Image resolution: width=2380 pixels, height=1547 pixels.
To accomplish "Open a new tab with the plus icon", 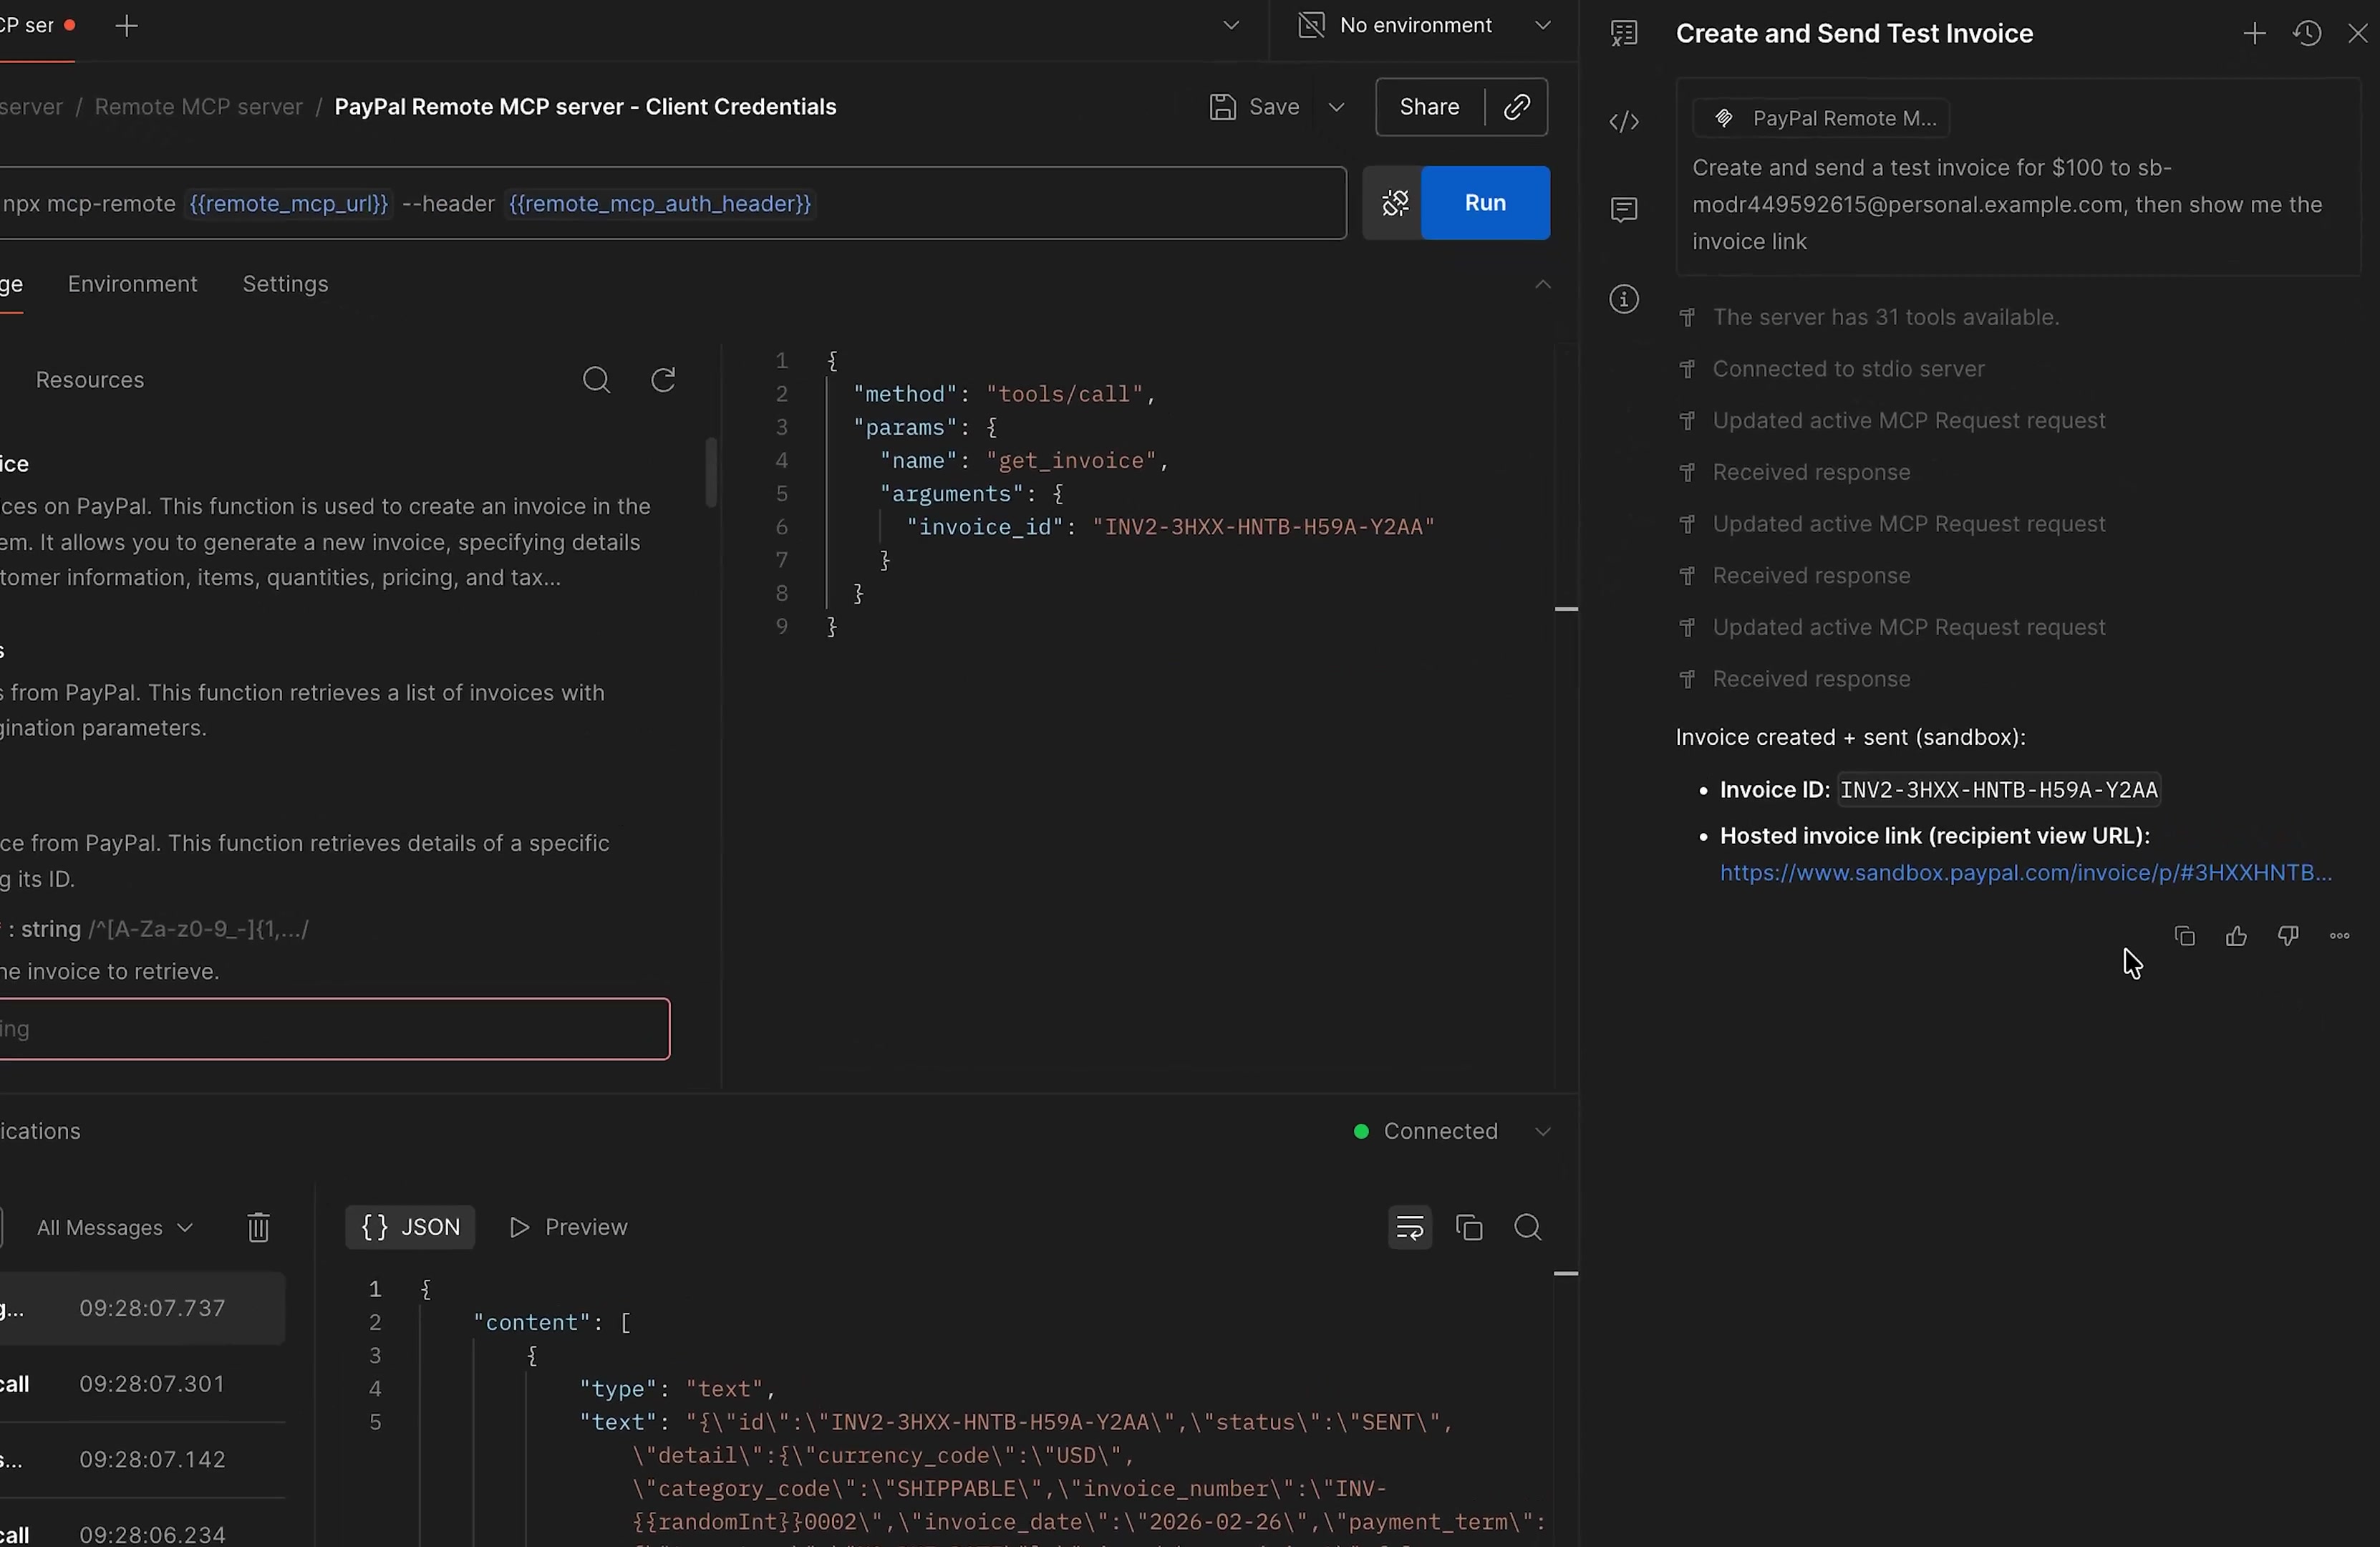I will click(127, 27).
